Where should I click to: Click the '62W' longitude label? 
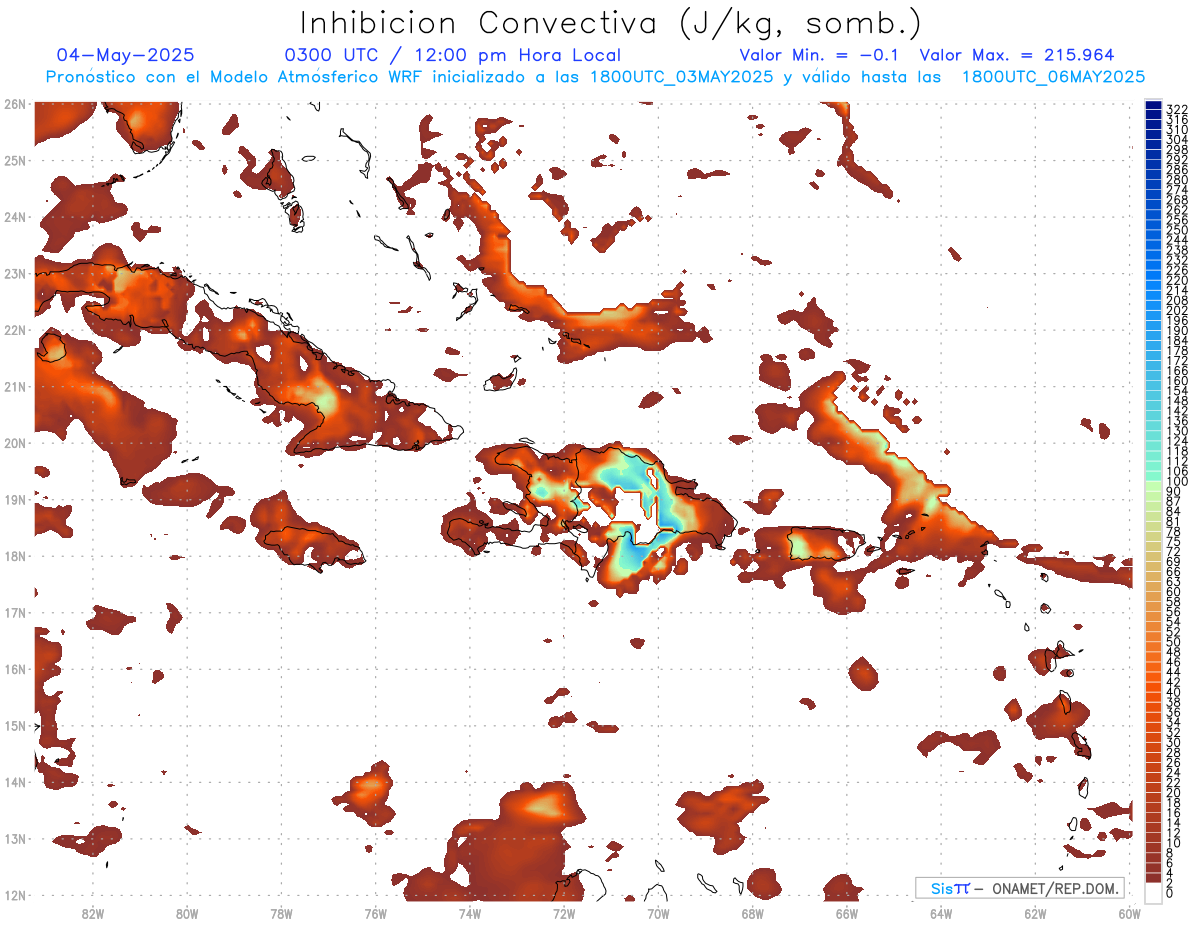coord(1036,913)
